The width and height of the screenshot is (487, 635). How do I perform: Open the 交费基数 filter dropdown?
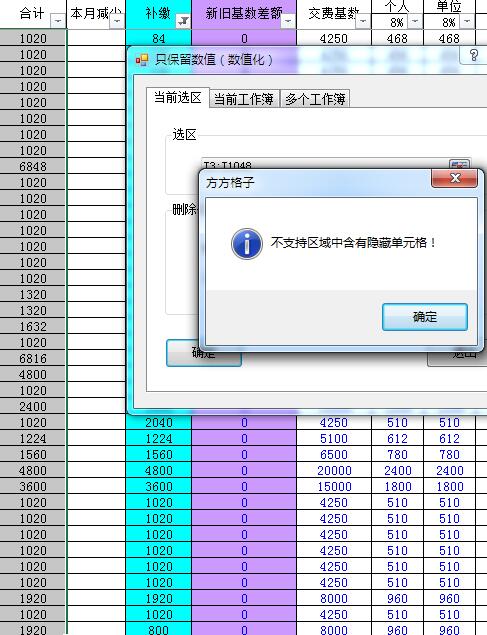363,21
